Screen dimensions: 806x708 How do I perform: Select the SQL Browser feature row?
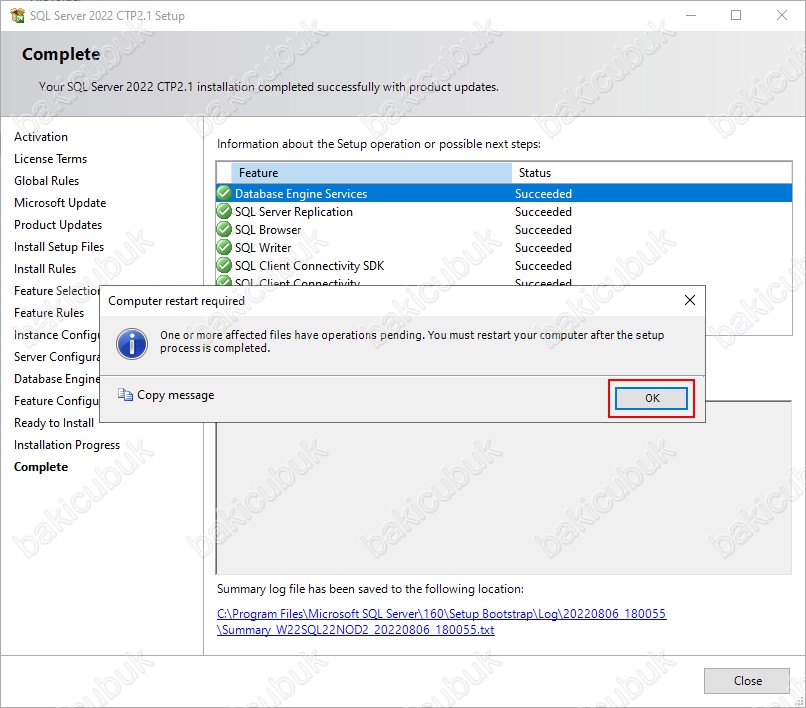point(504,229)
